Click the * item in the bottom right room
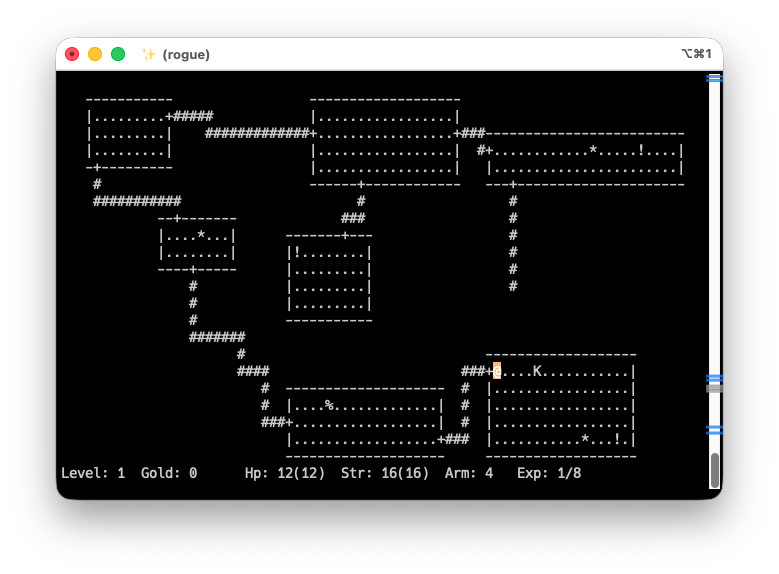The width and height of the screenshot is (779, 574). 585,438
